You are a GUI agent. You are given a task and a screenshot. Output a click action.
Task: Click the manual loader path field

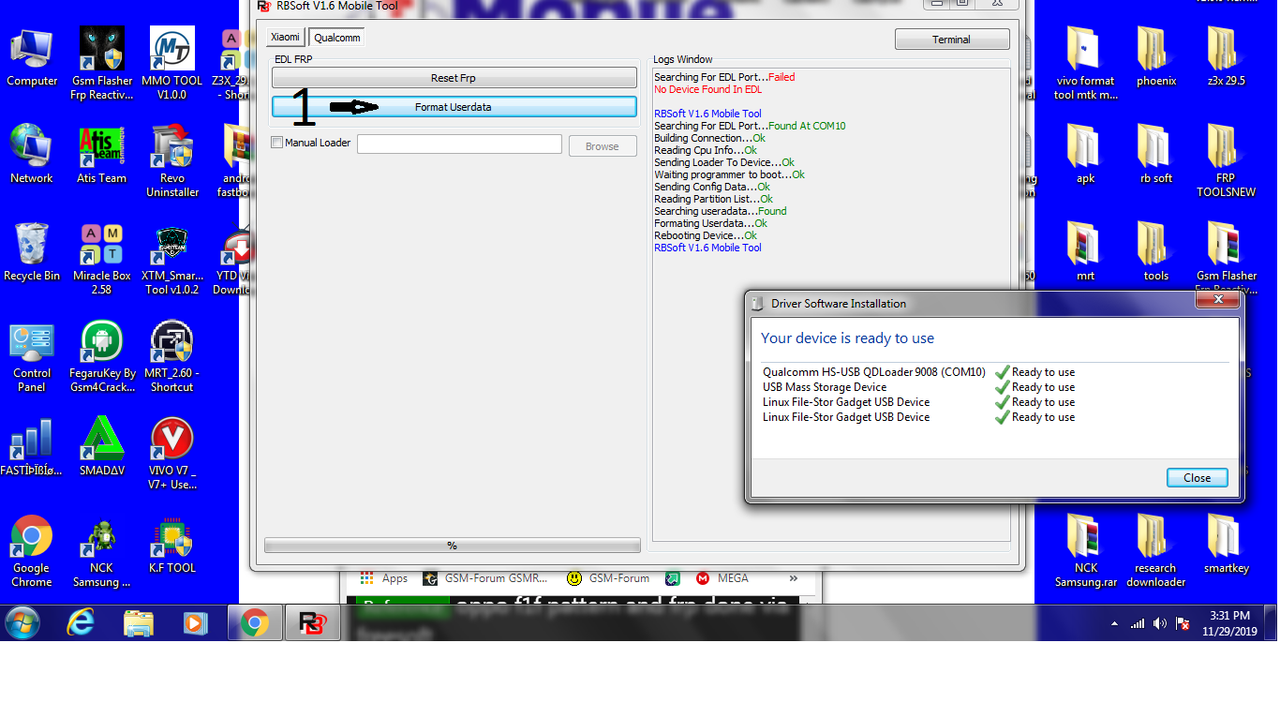459,144
